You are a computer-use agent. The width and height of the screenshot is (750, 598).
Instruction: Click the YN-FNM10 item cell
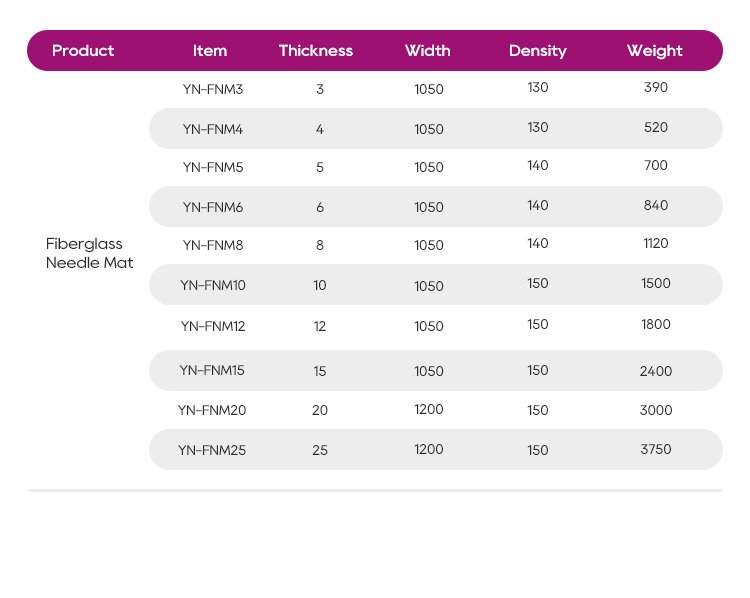click(x=213, y=286)
